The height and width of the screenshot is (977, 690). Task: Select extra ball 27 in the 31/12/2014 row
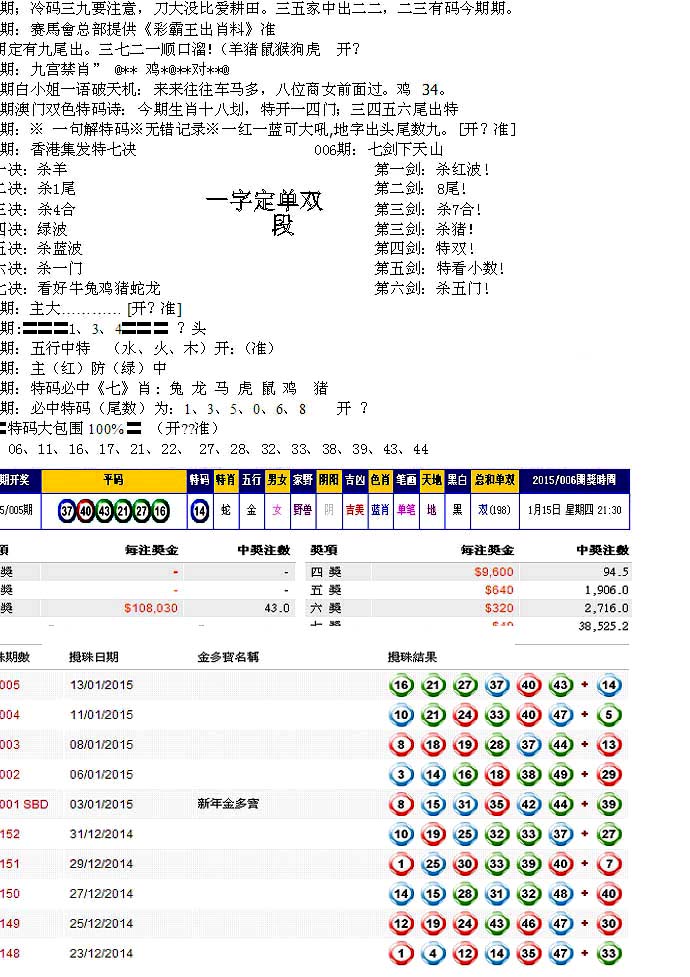click(608, 834)
